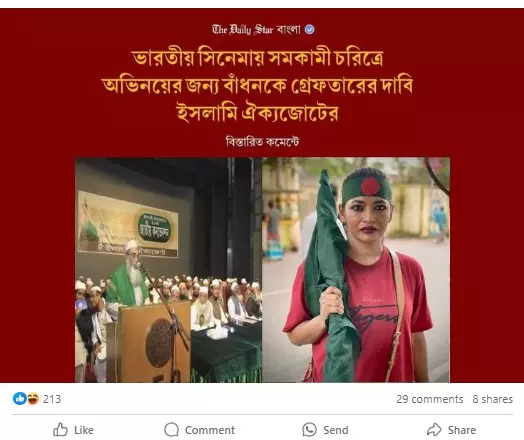The width and height of the screenshot is (524, 440).
Task: Click the Send button label
Action: tap(336, 430)
